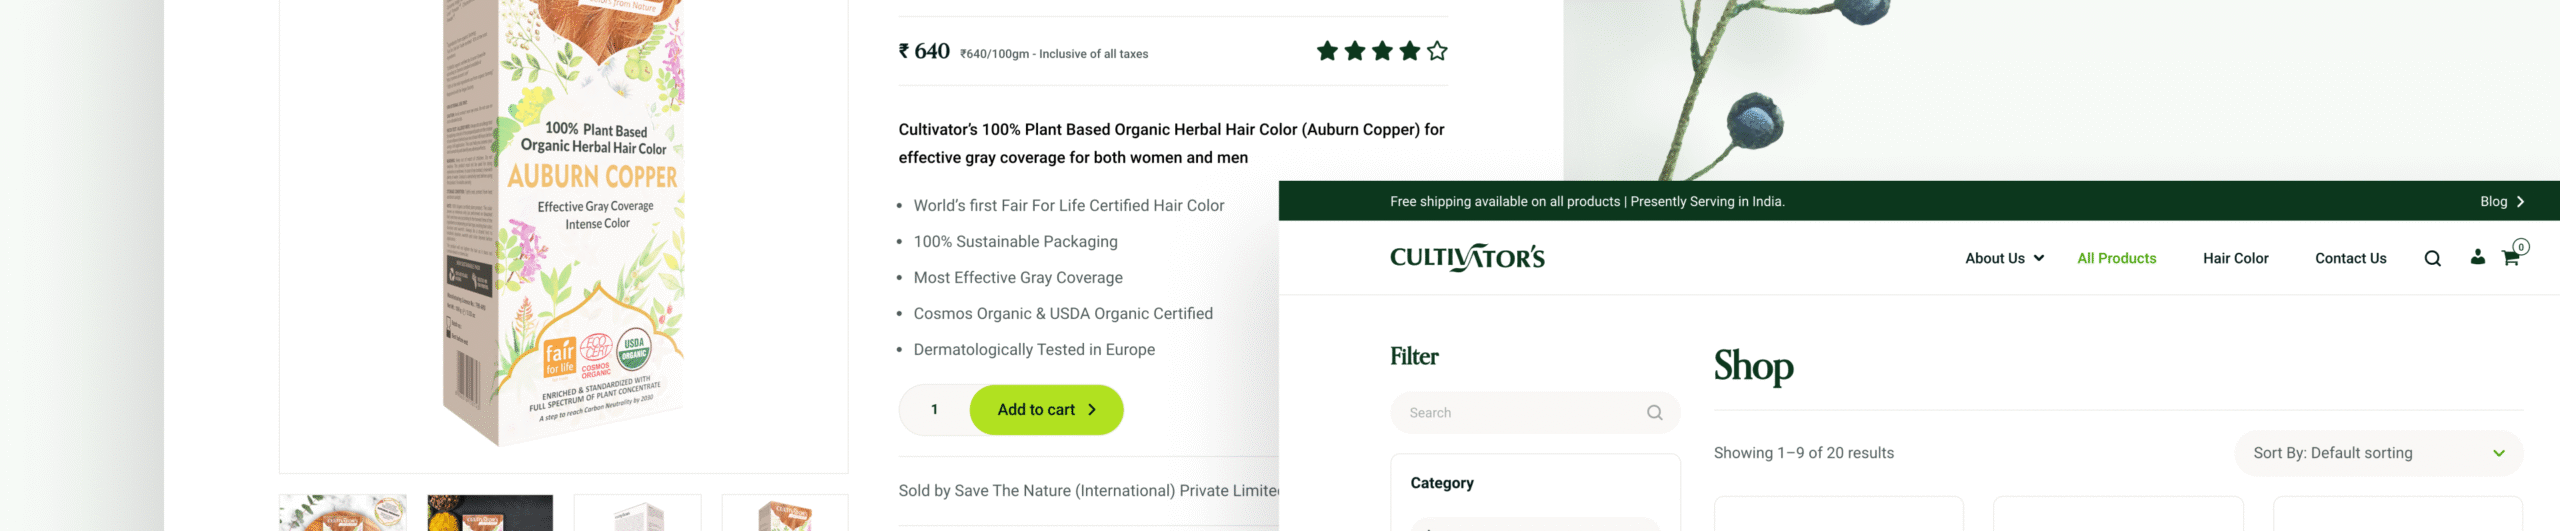Viewport: 2560px width, 531px height.
Task: Click 'Cosmos Organic & USDA Organic Certified' text
Action: point(1062,314)
